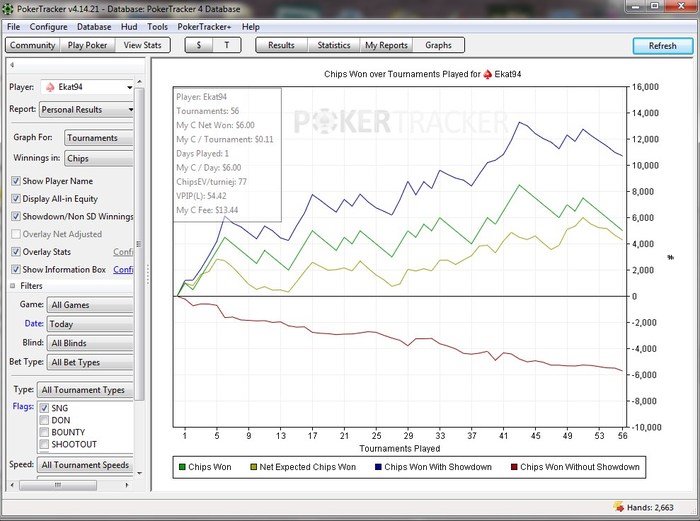
Task: Click sidebar vertical scrollbar down arrow
Action: (139, 473)
